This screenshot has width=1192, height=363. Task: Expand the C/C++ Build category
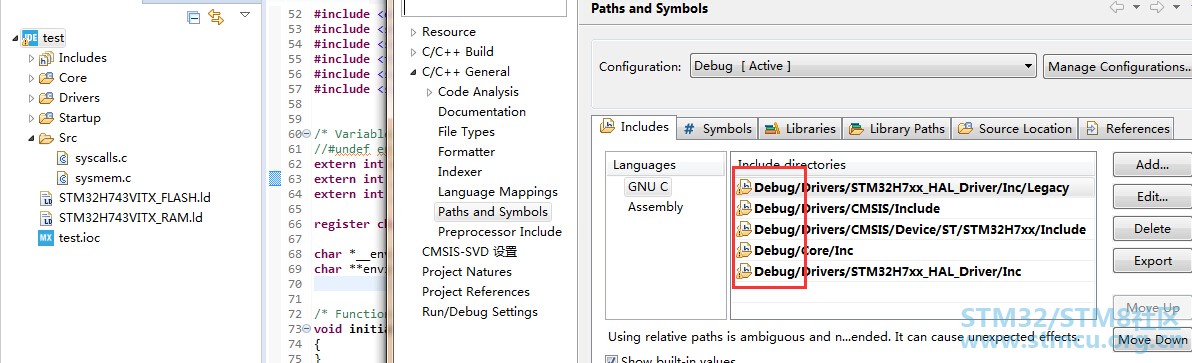tap(413, 52)
